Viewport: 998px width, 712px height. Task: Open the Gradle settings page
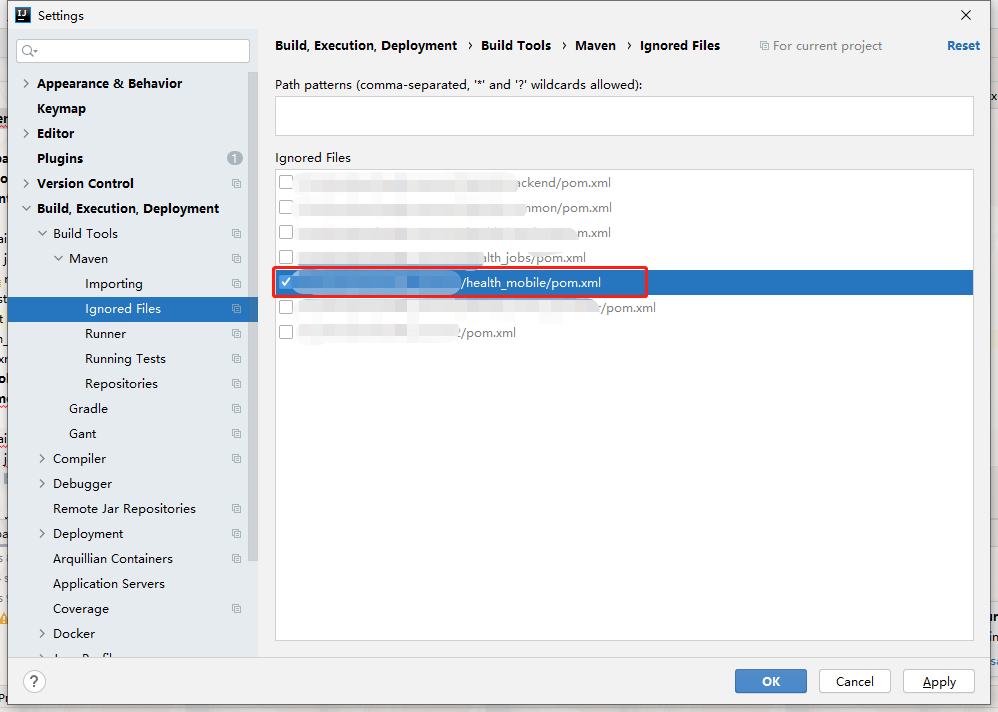coord(88,408)
